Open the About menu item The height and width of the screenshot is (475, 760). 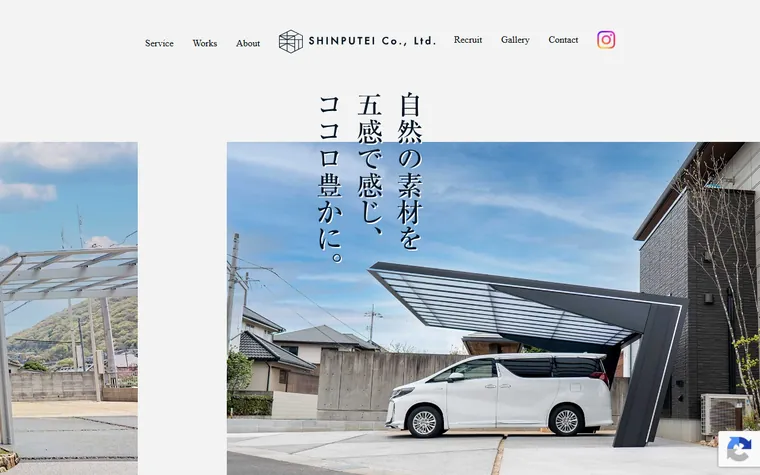[248, 43]
